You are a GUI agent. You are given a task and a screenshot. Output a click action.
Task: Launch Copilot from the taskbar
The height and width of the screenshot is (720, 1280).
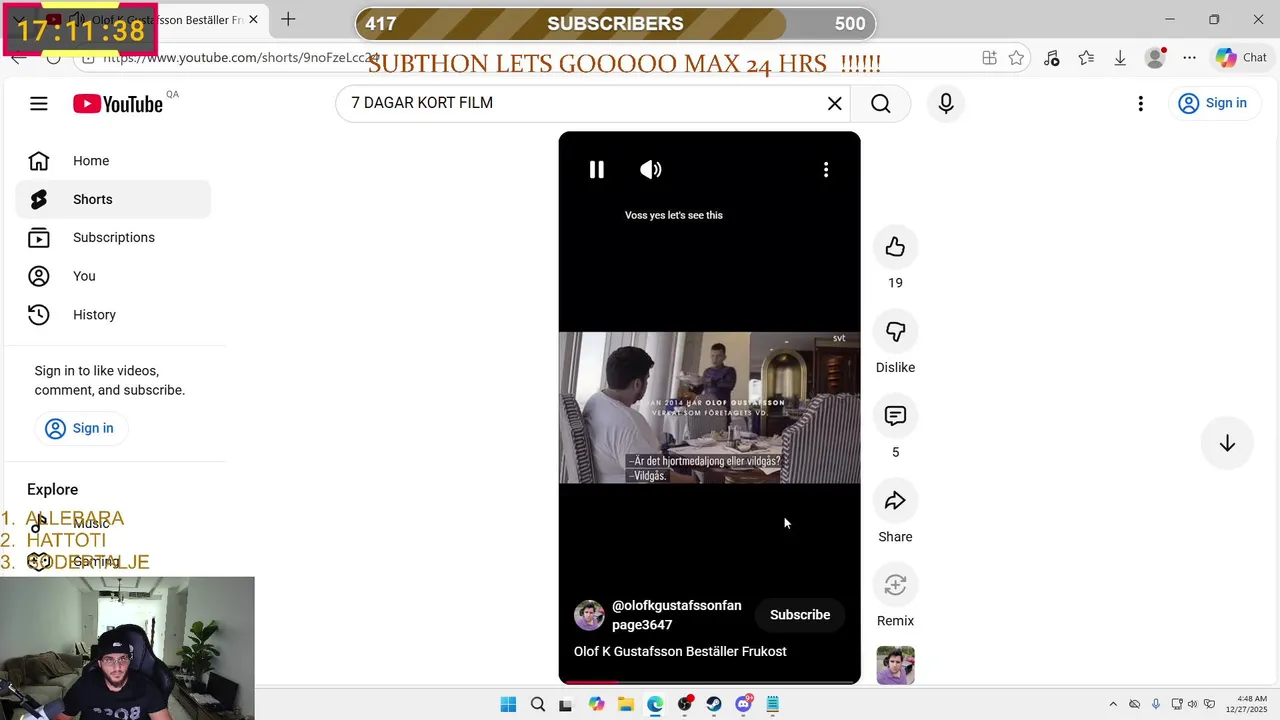coord(597,704)
